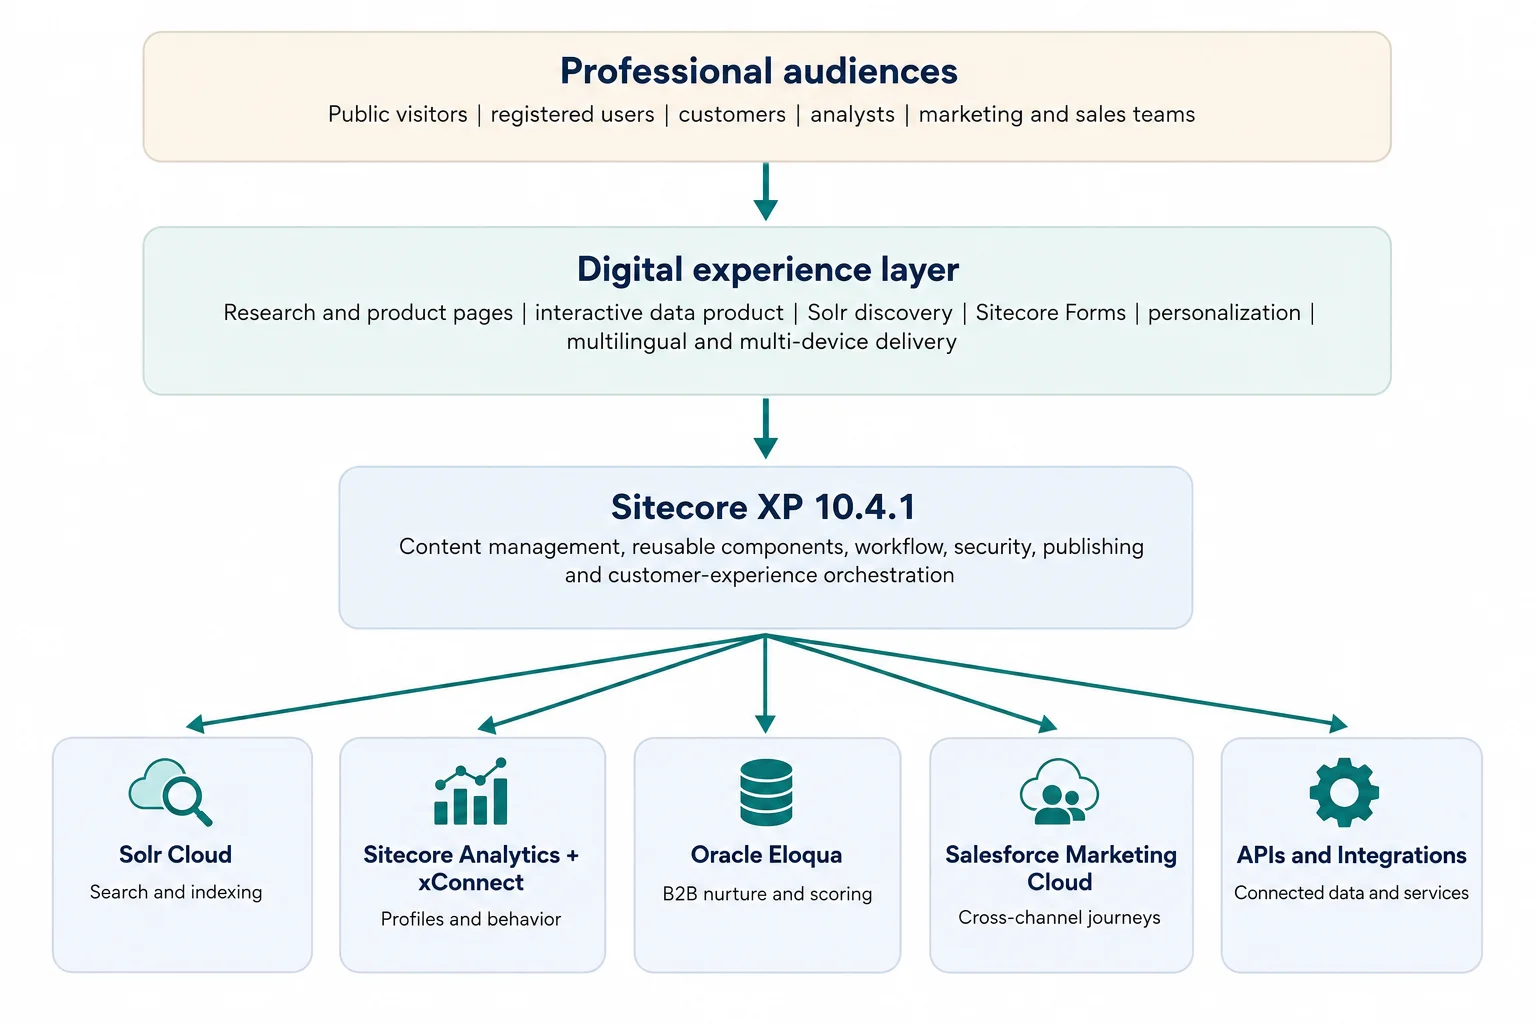The width and height of the screenshot is (1536, 1024).
Task: Click the Solr Cloud magnifier cloud icon
Action: tap(171, 792)
